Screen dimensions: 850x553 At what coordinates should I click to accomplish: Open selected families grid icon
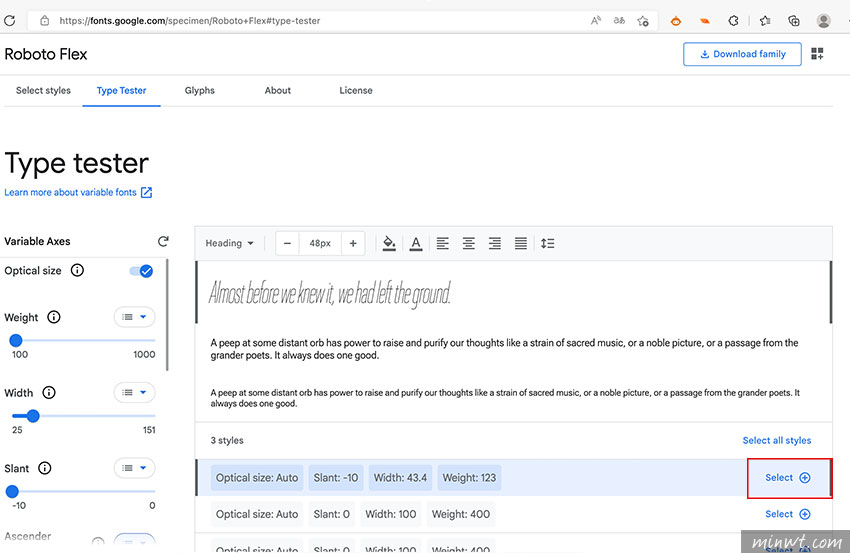click(817, 54)
